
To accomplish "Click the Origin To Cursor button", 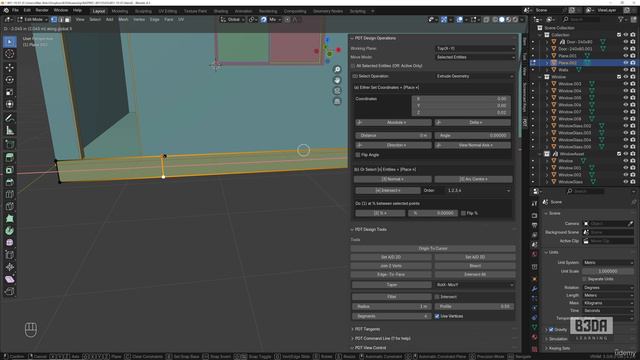I will tap(433, 248).
